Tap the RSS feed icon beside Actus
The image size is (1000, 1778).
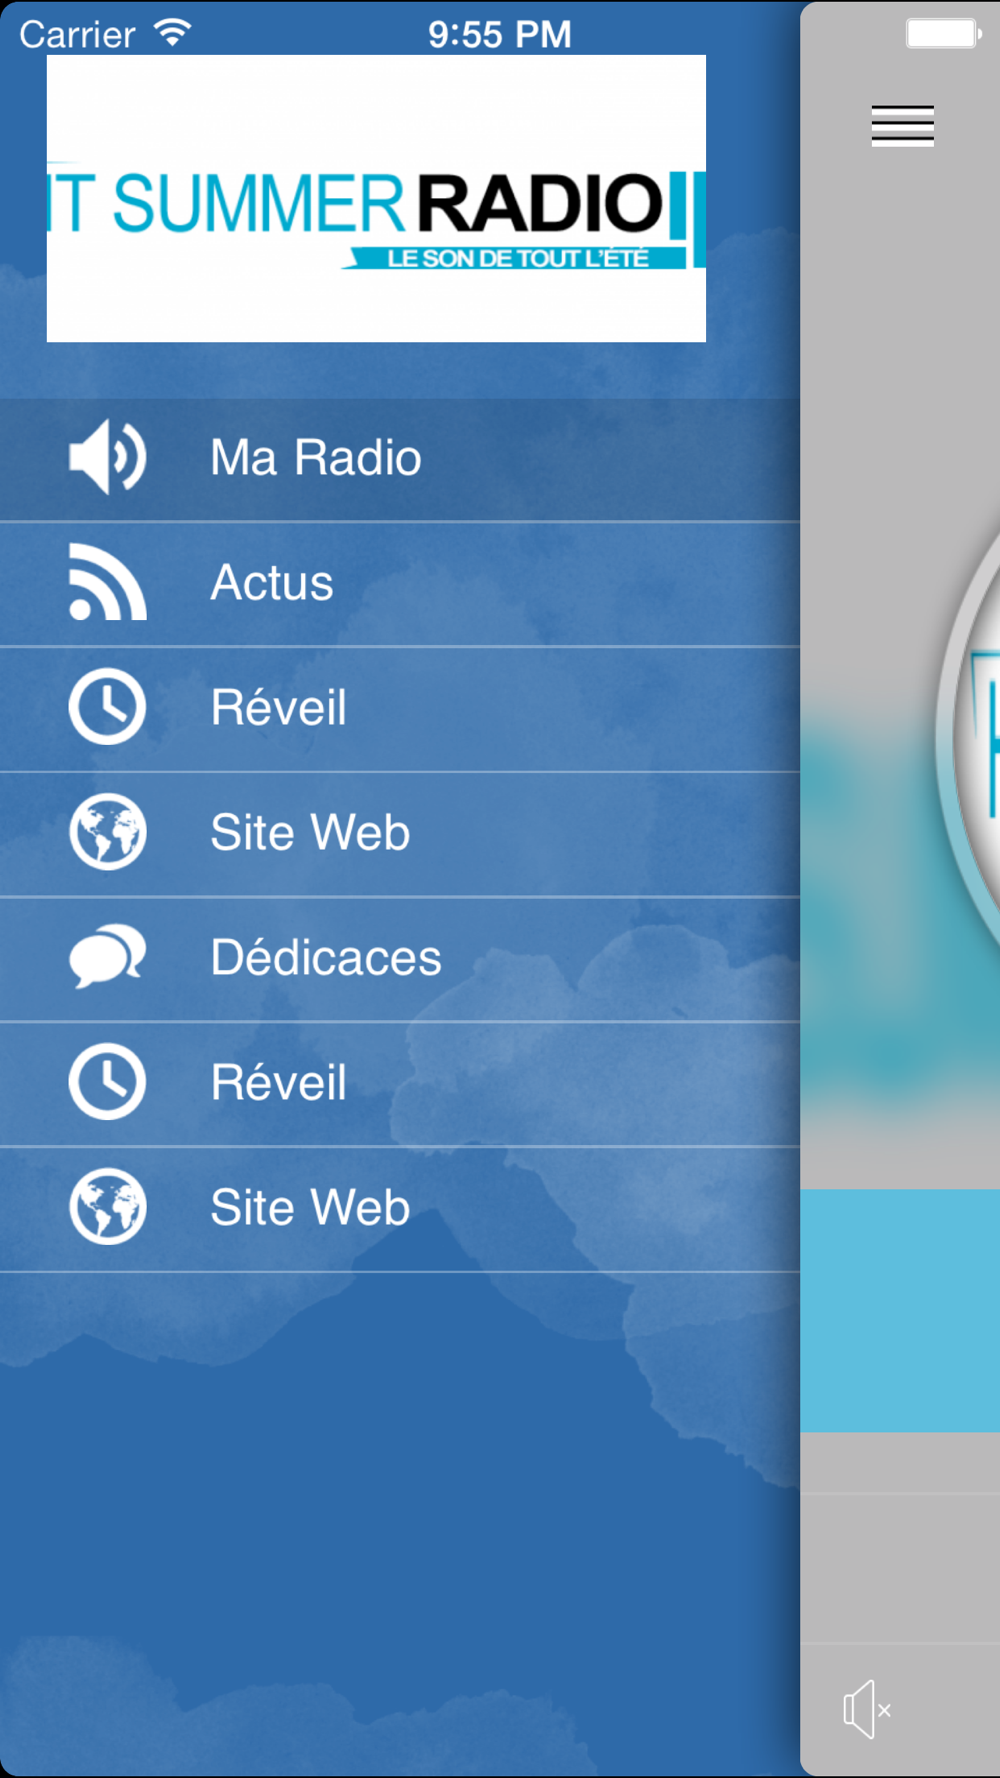pyautogui.click(x=107, y=582)
